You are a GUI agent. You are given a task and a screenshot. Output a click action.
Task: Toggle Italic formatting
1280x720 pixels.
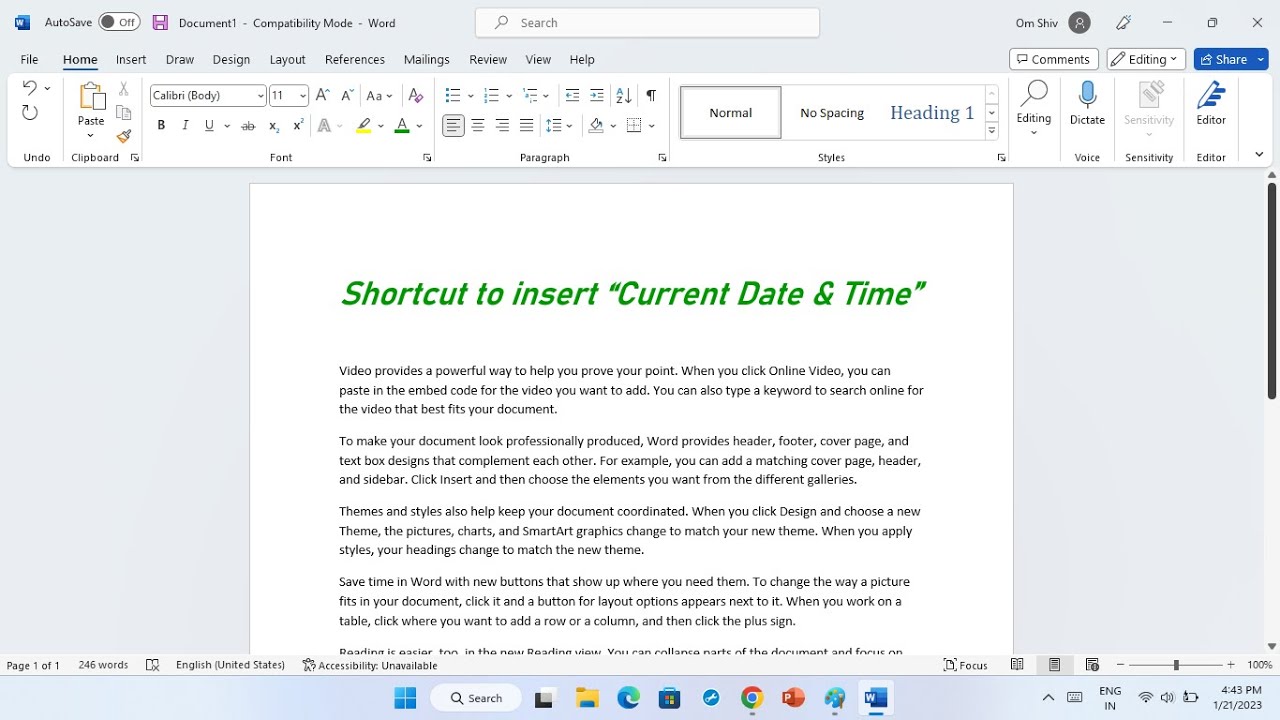(185, 126)
